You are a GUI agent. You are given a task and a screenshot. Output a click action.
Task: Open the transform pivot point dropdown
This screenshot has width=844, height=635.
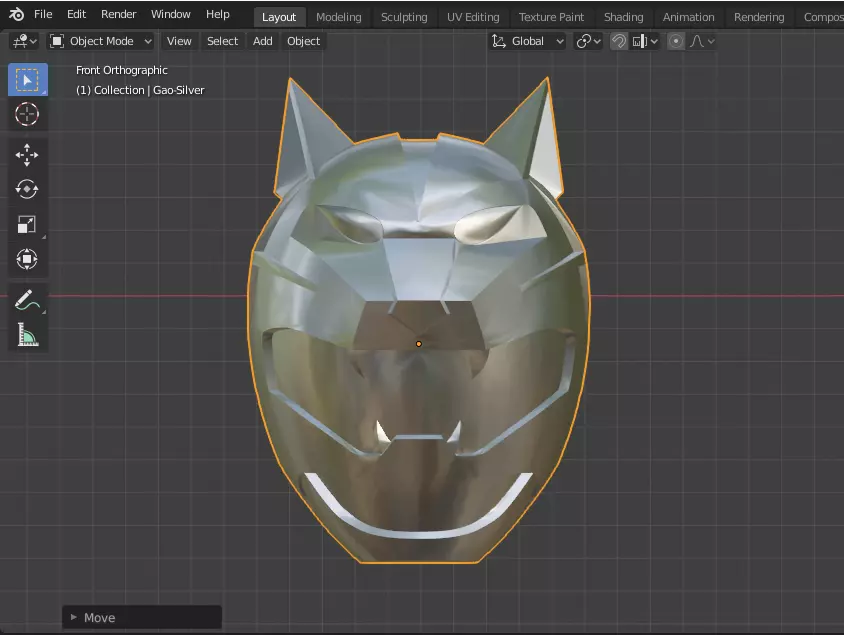(x=588, y=41)
